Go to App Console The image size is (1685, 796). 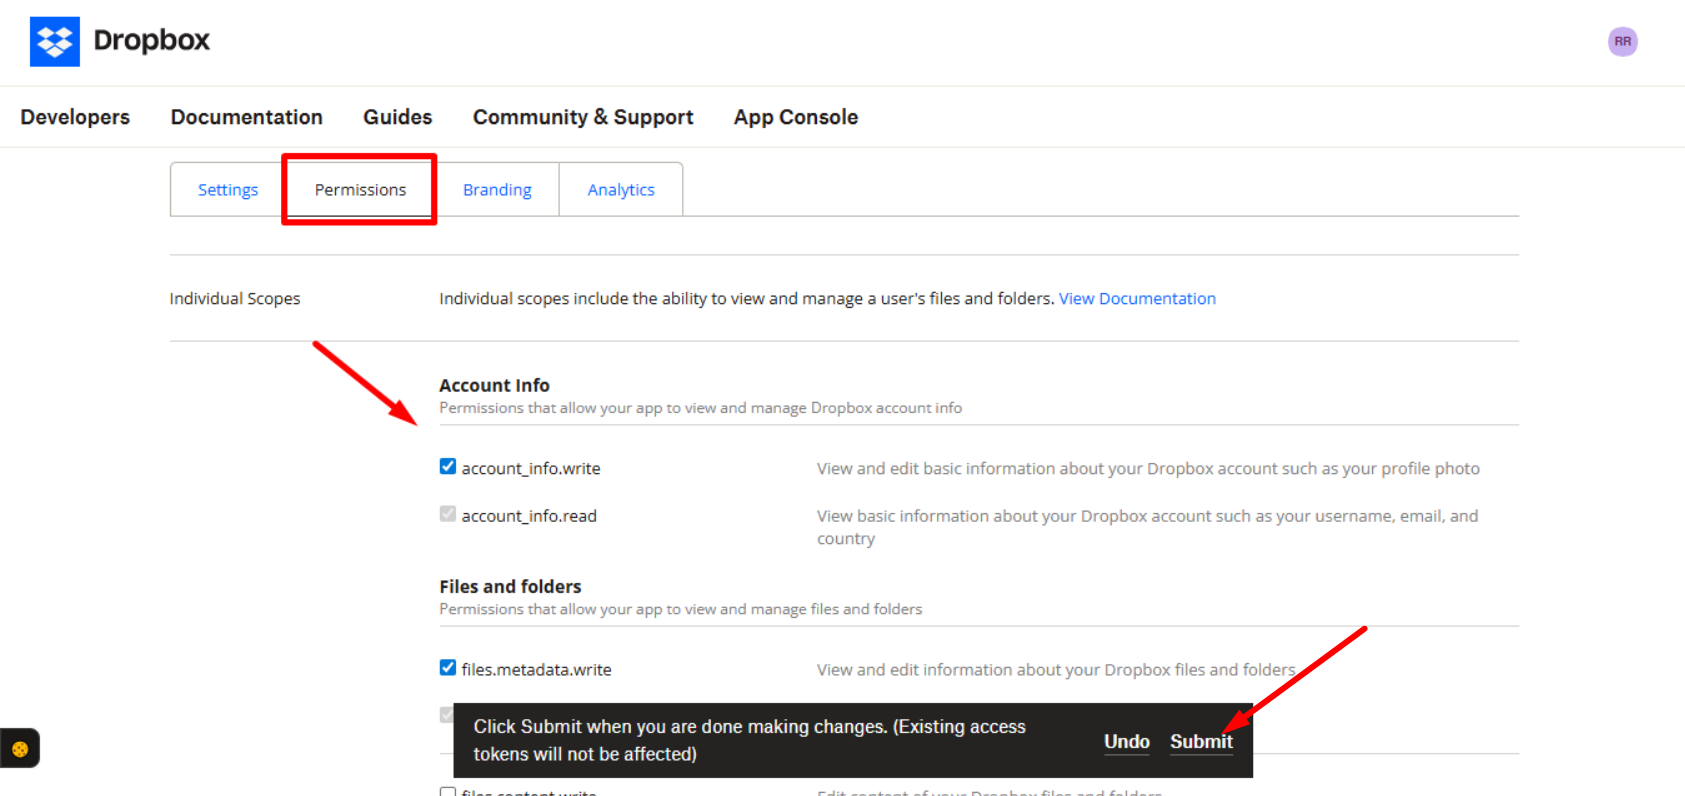pos(796,117)
